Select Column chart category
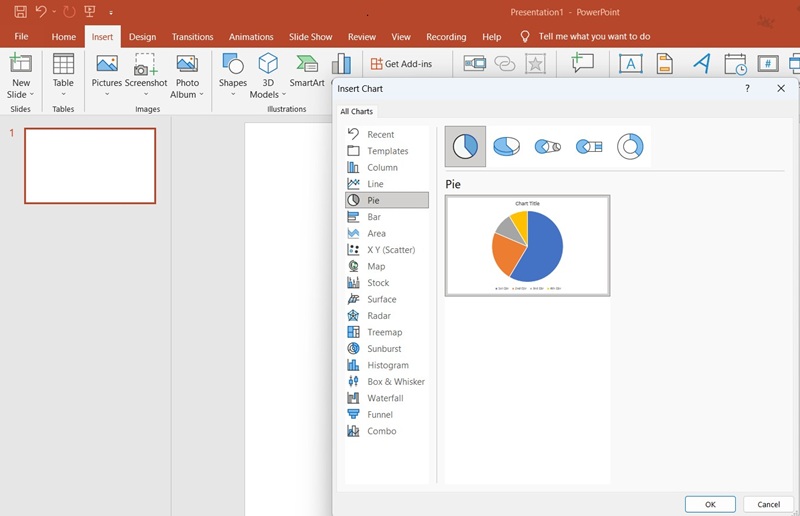The image size is (800, 516). click(387, 167)
